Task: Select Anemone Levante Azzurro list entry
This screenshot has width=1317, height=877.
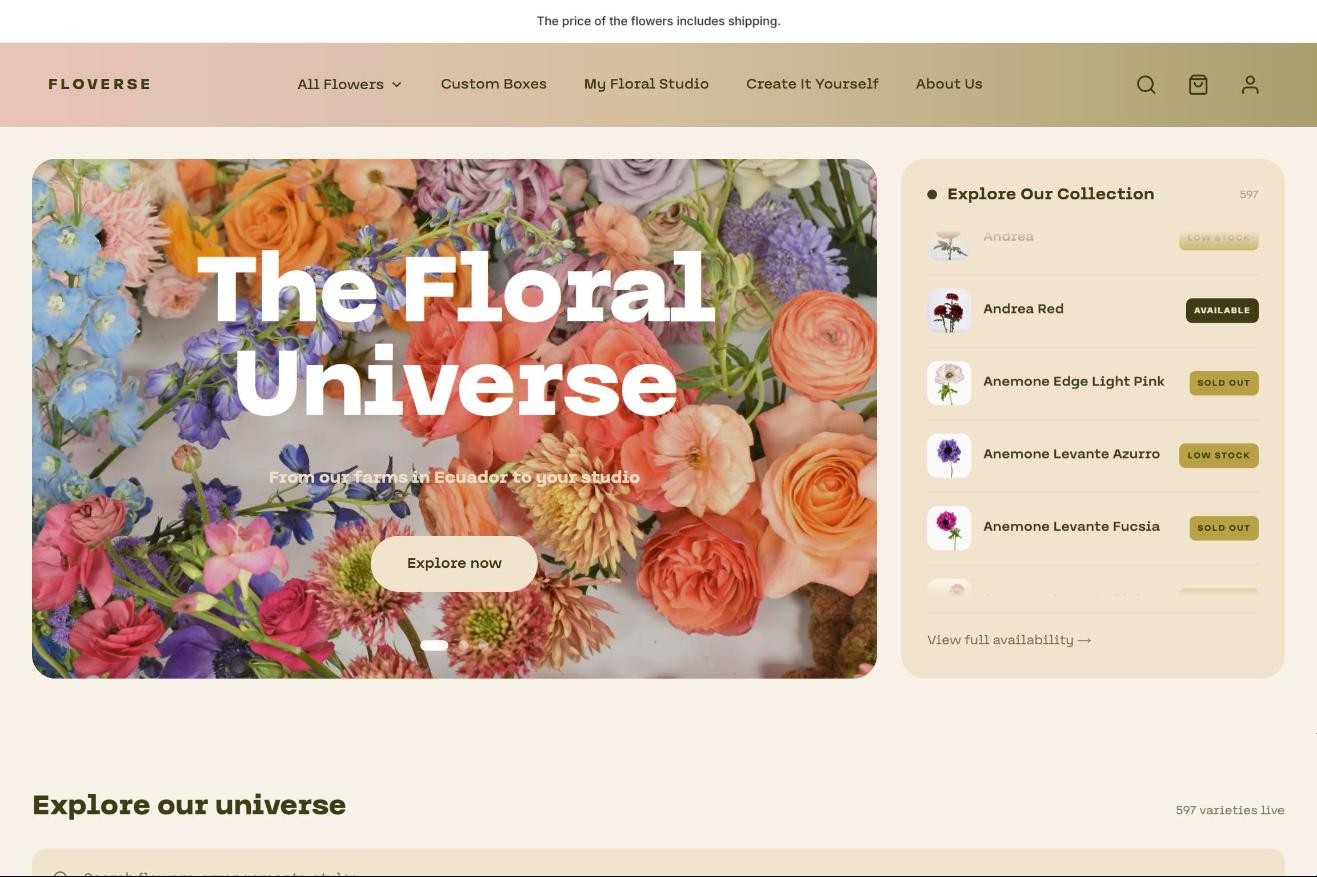Action: click(1071, 454)
